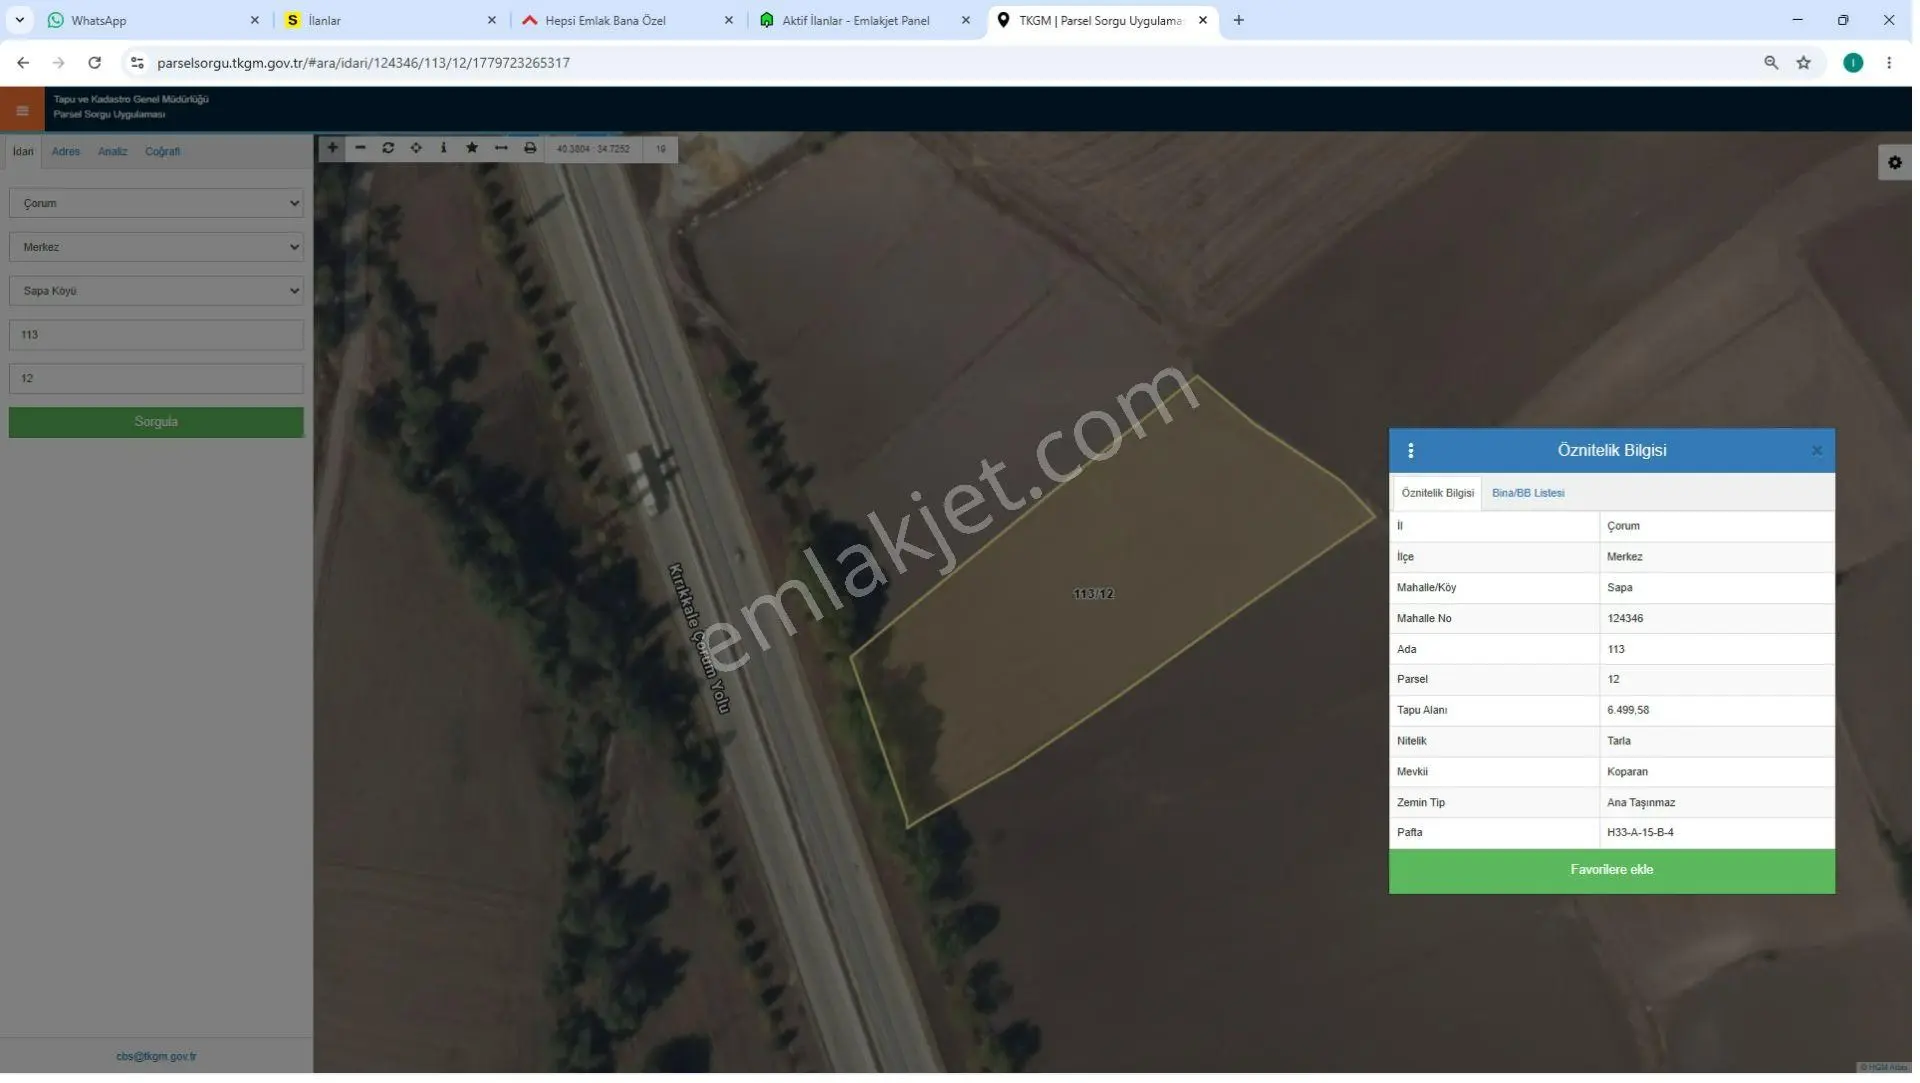Open favorites star tool in map toolbar

[x=472, y=148]
